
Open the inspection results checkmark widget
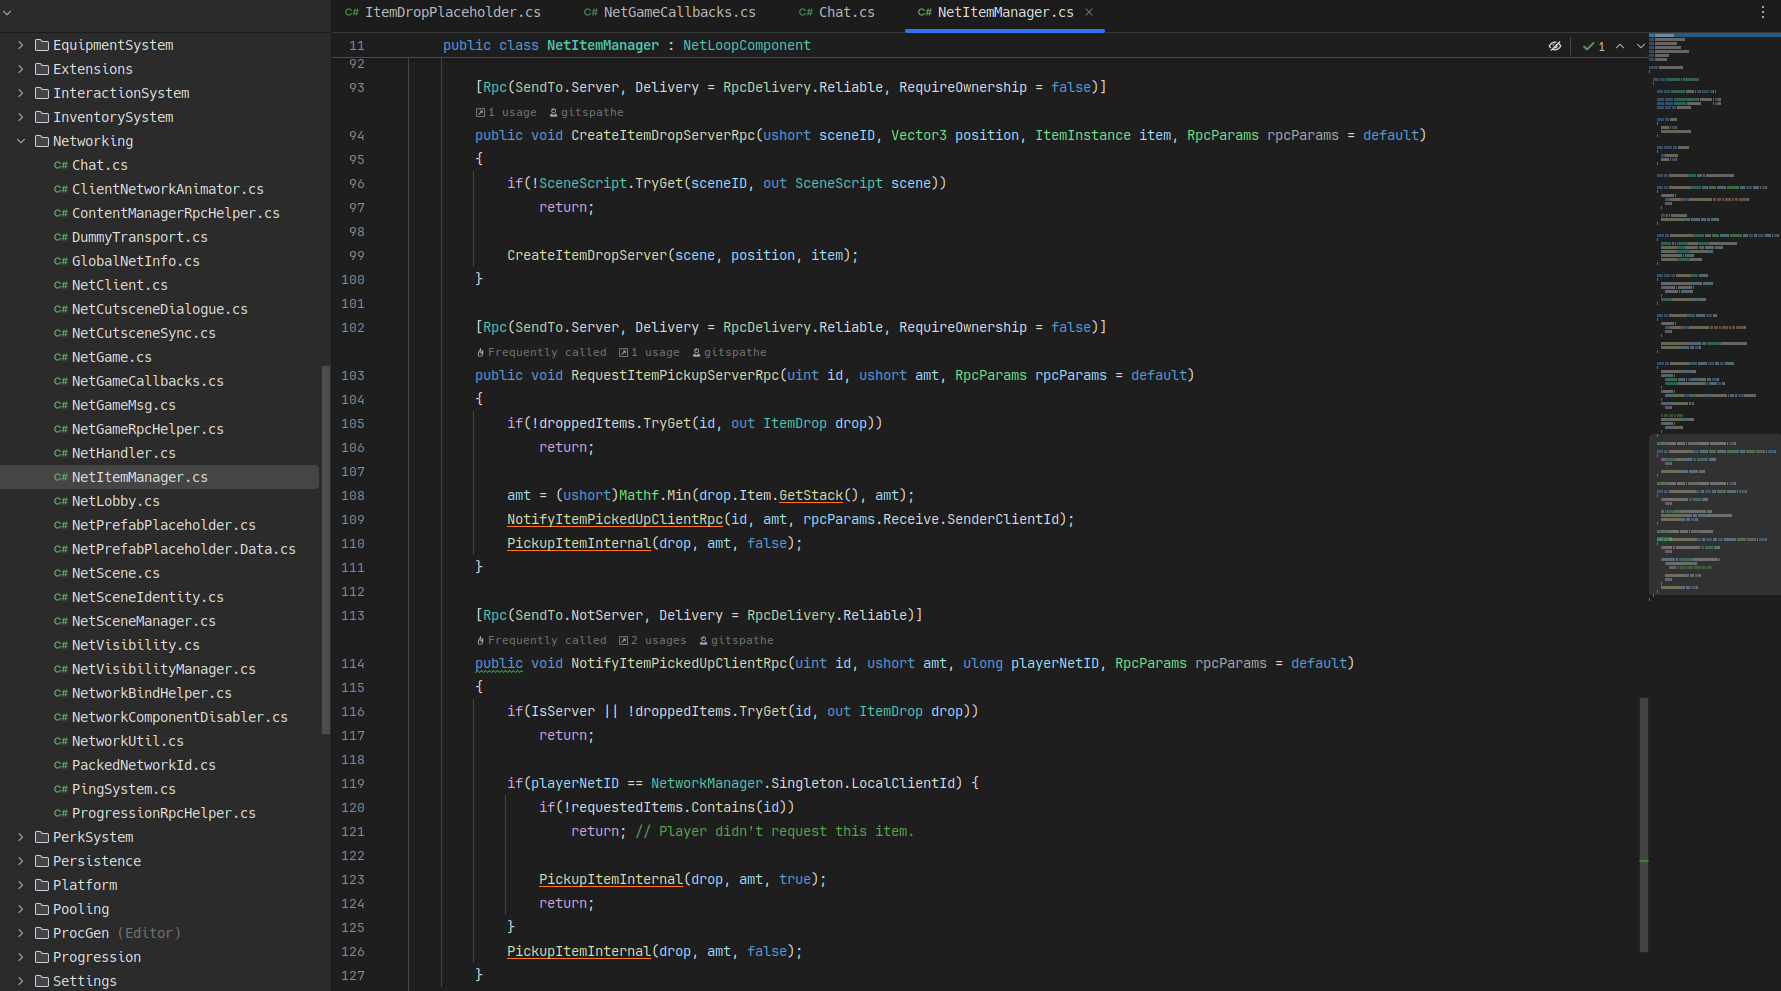[x=1594, y=46]
